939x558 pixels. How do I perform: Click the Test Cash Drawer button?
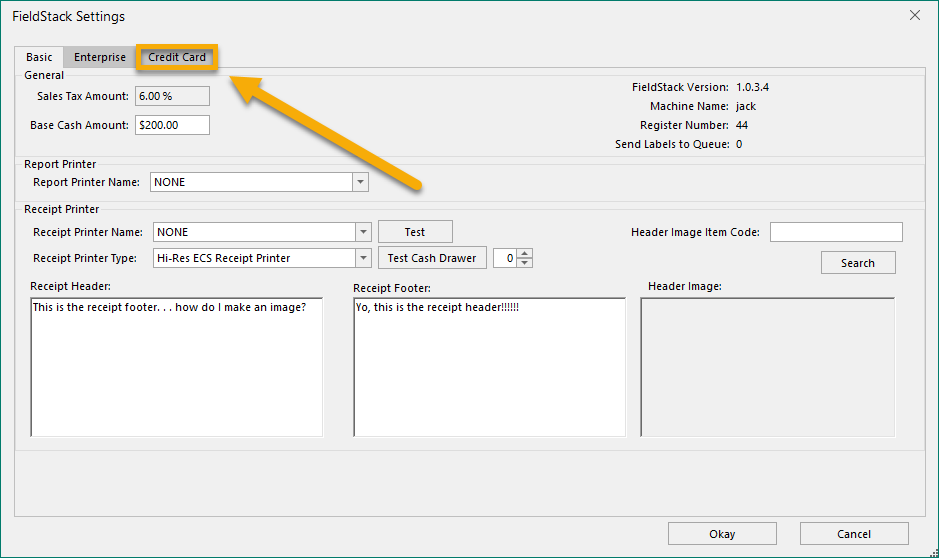432,258
